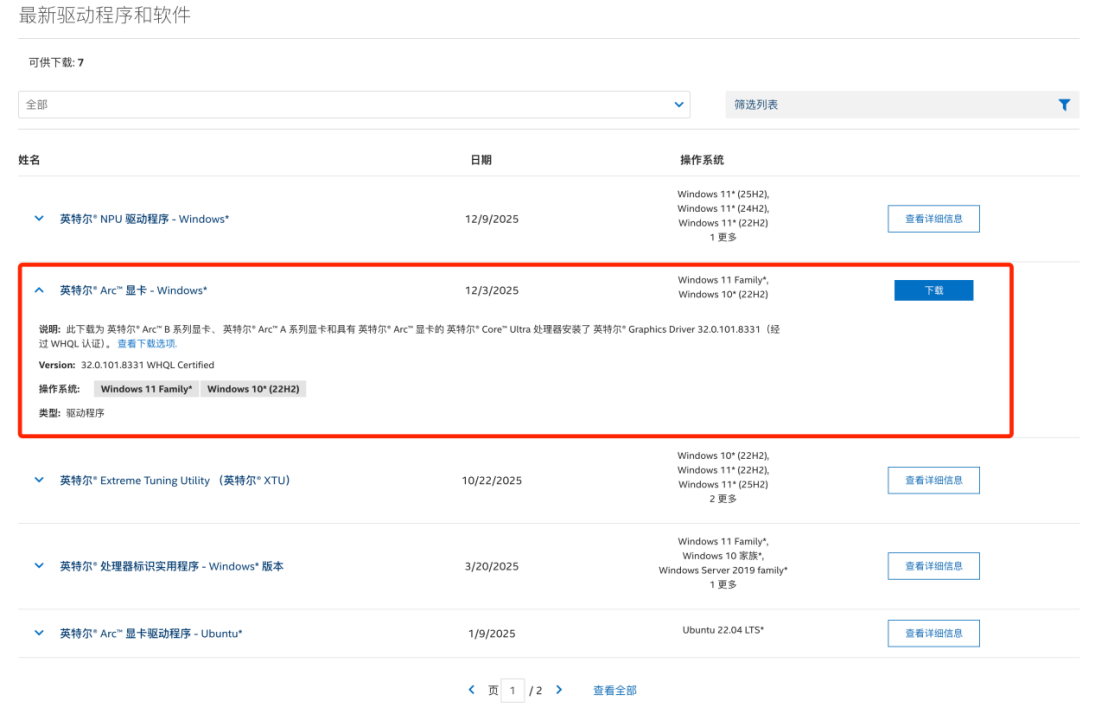1095x720 pixels.
Task: Click the 查看全部 link
Action: tap(614, 691)
